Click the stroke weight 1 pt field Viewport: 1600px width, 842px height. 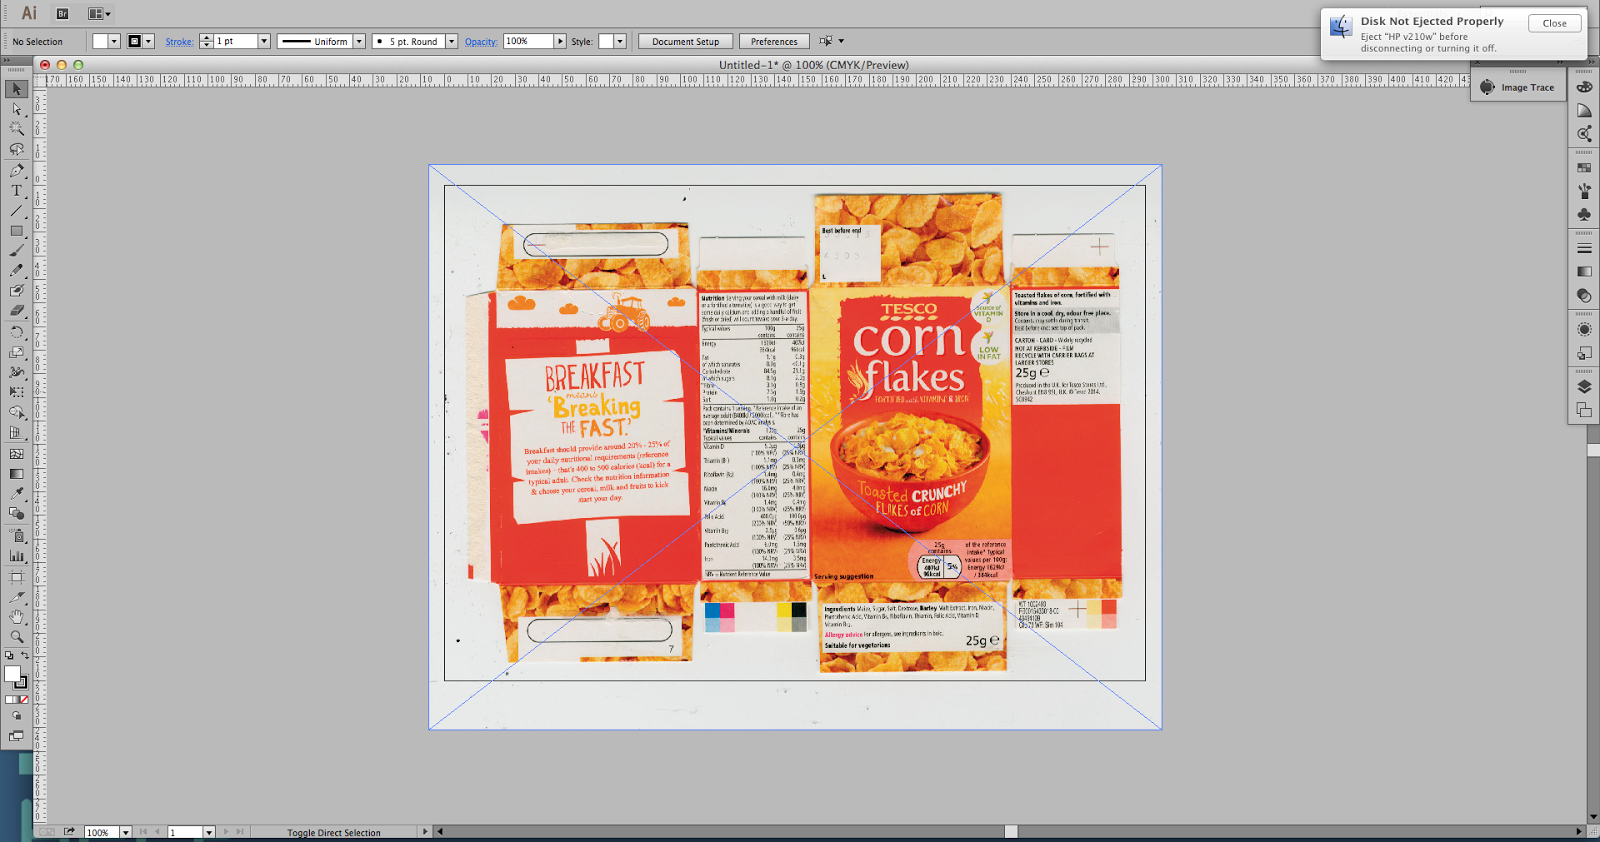236,41
